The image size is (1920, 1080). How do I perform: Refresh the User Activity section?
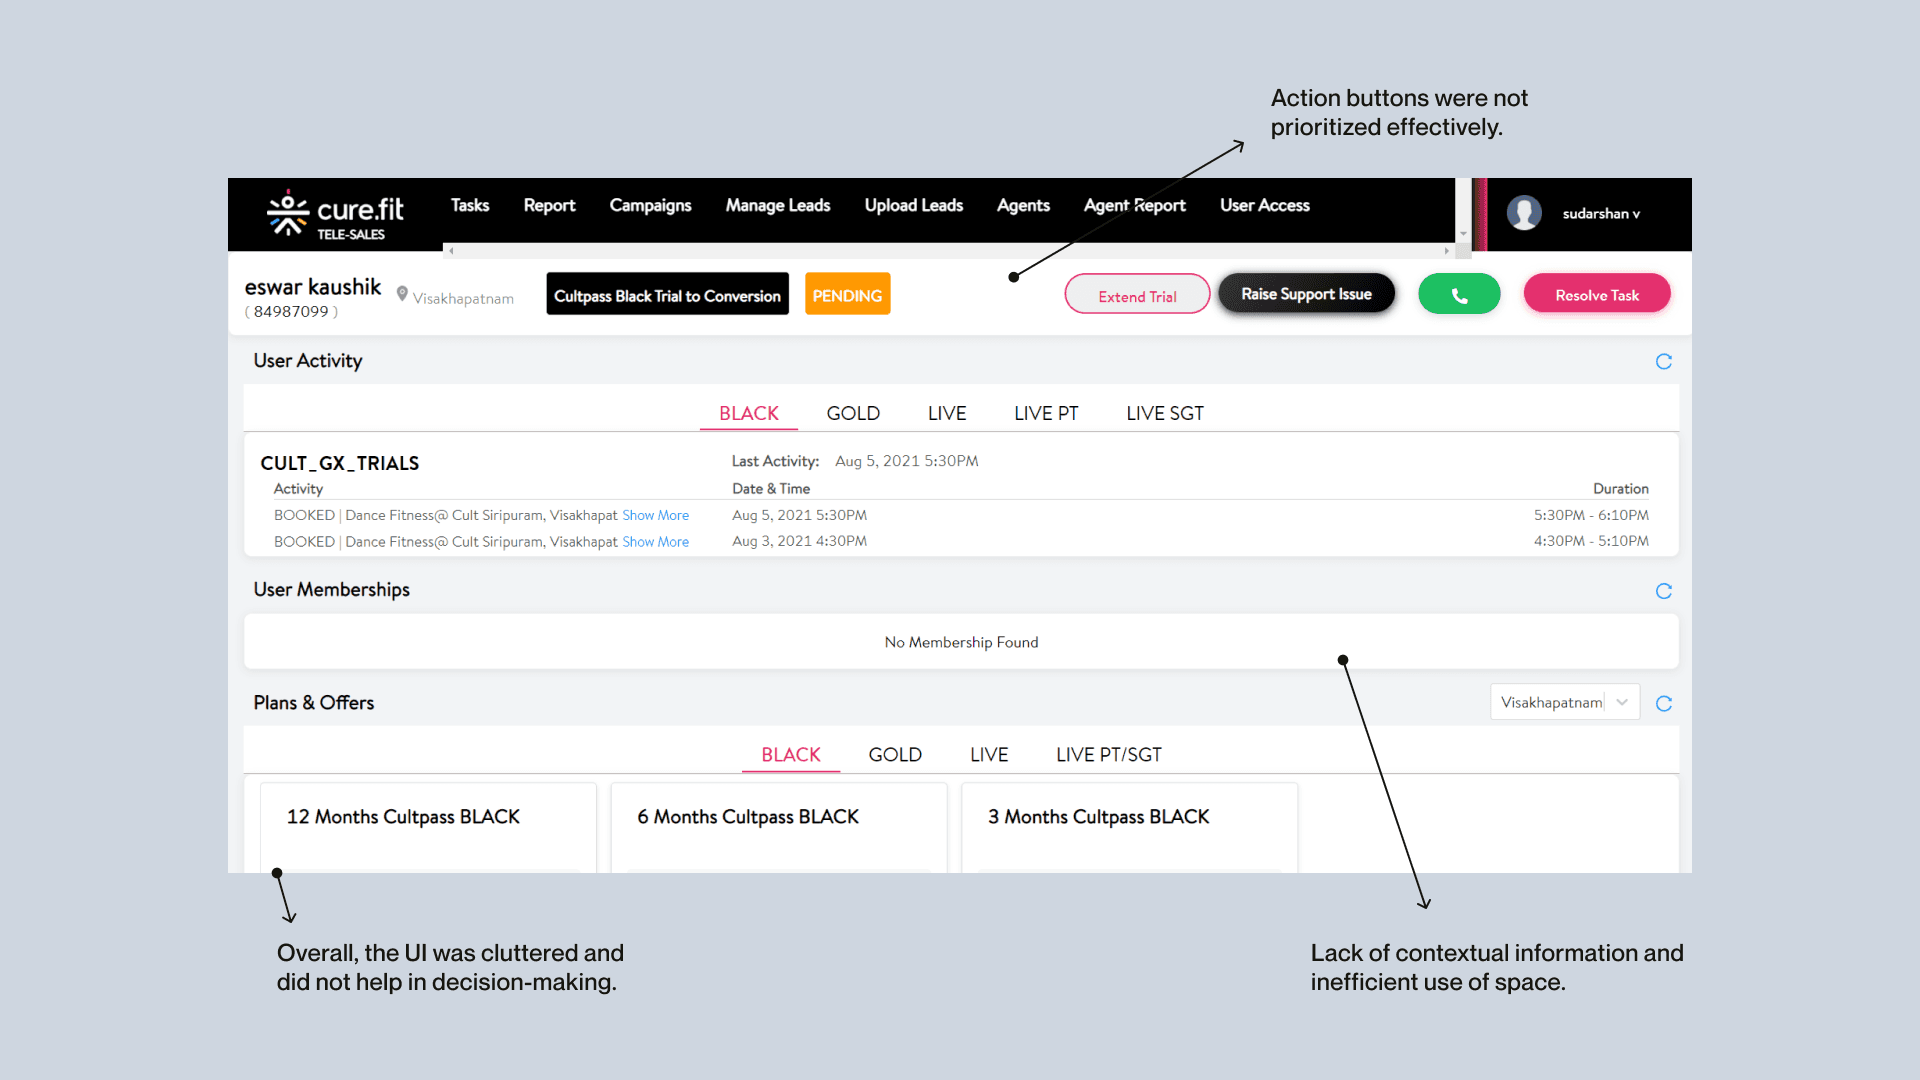(x=1664, y=361)
